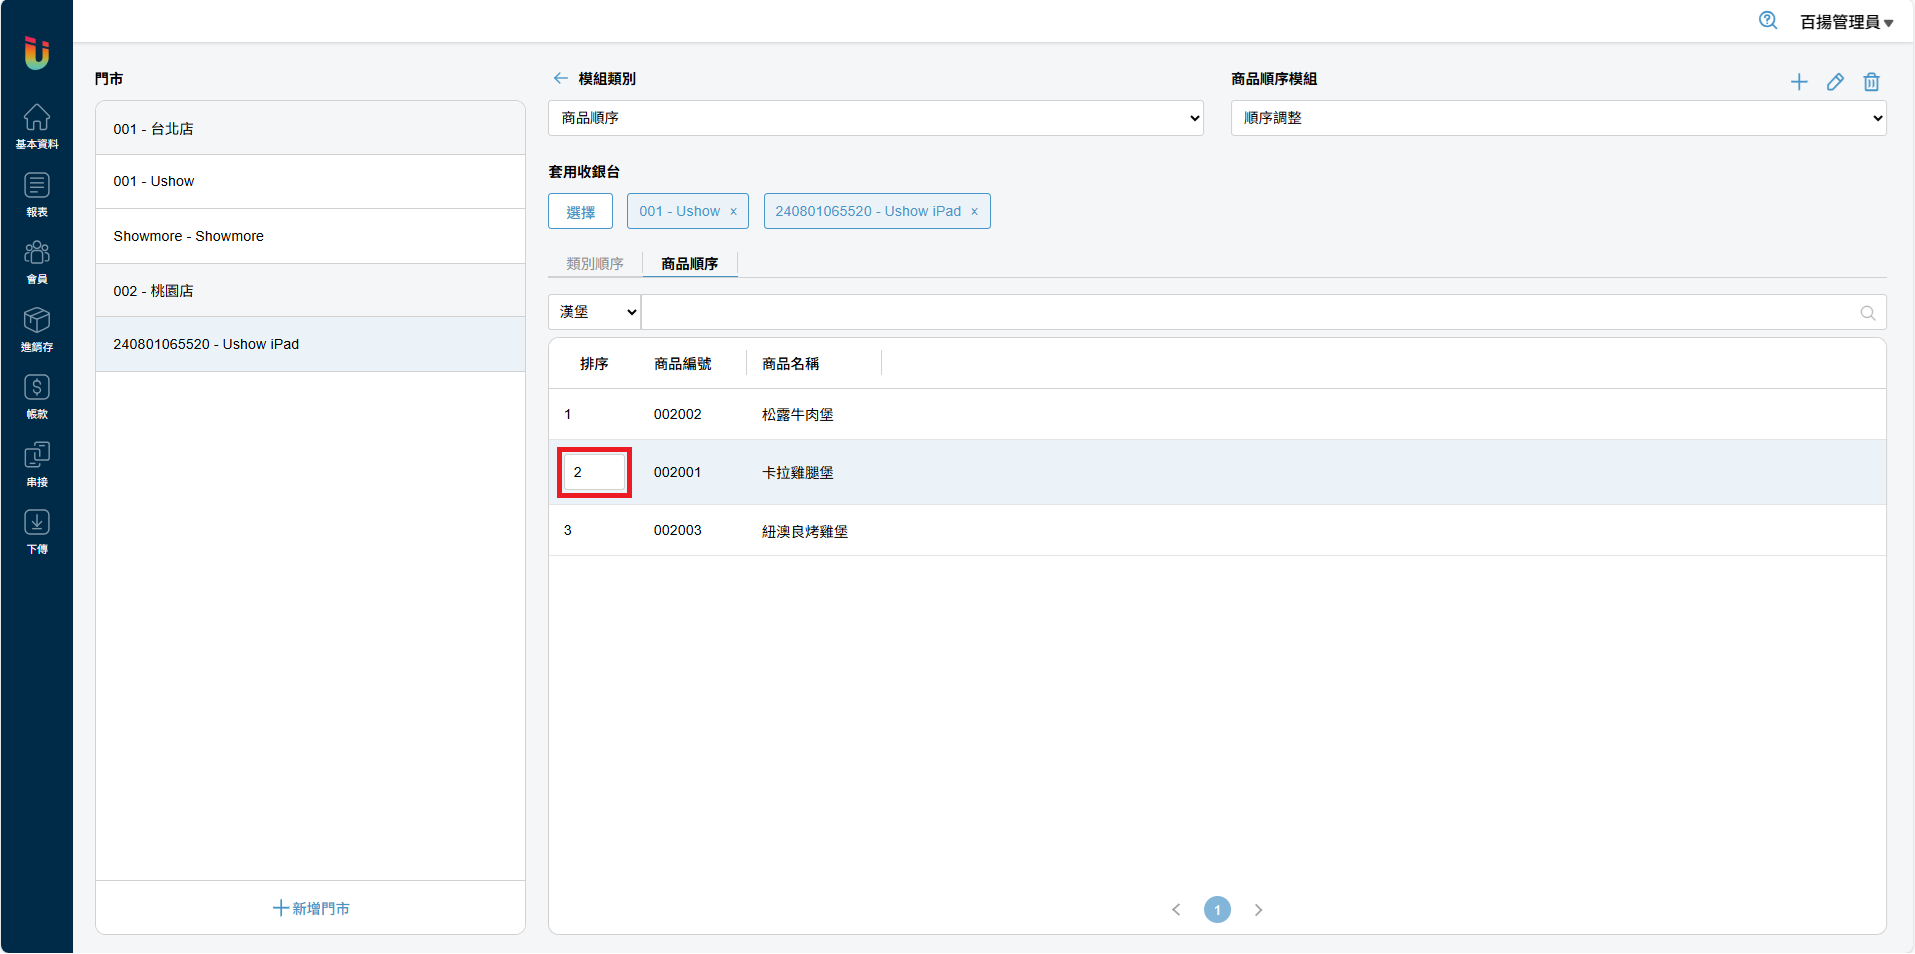This screenshot has height=954, width=1915.
Task: Expand the 模組類別 商品順序 dropdown
Action: [875, 118]
